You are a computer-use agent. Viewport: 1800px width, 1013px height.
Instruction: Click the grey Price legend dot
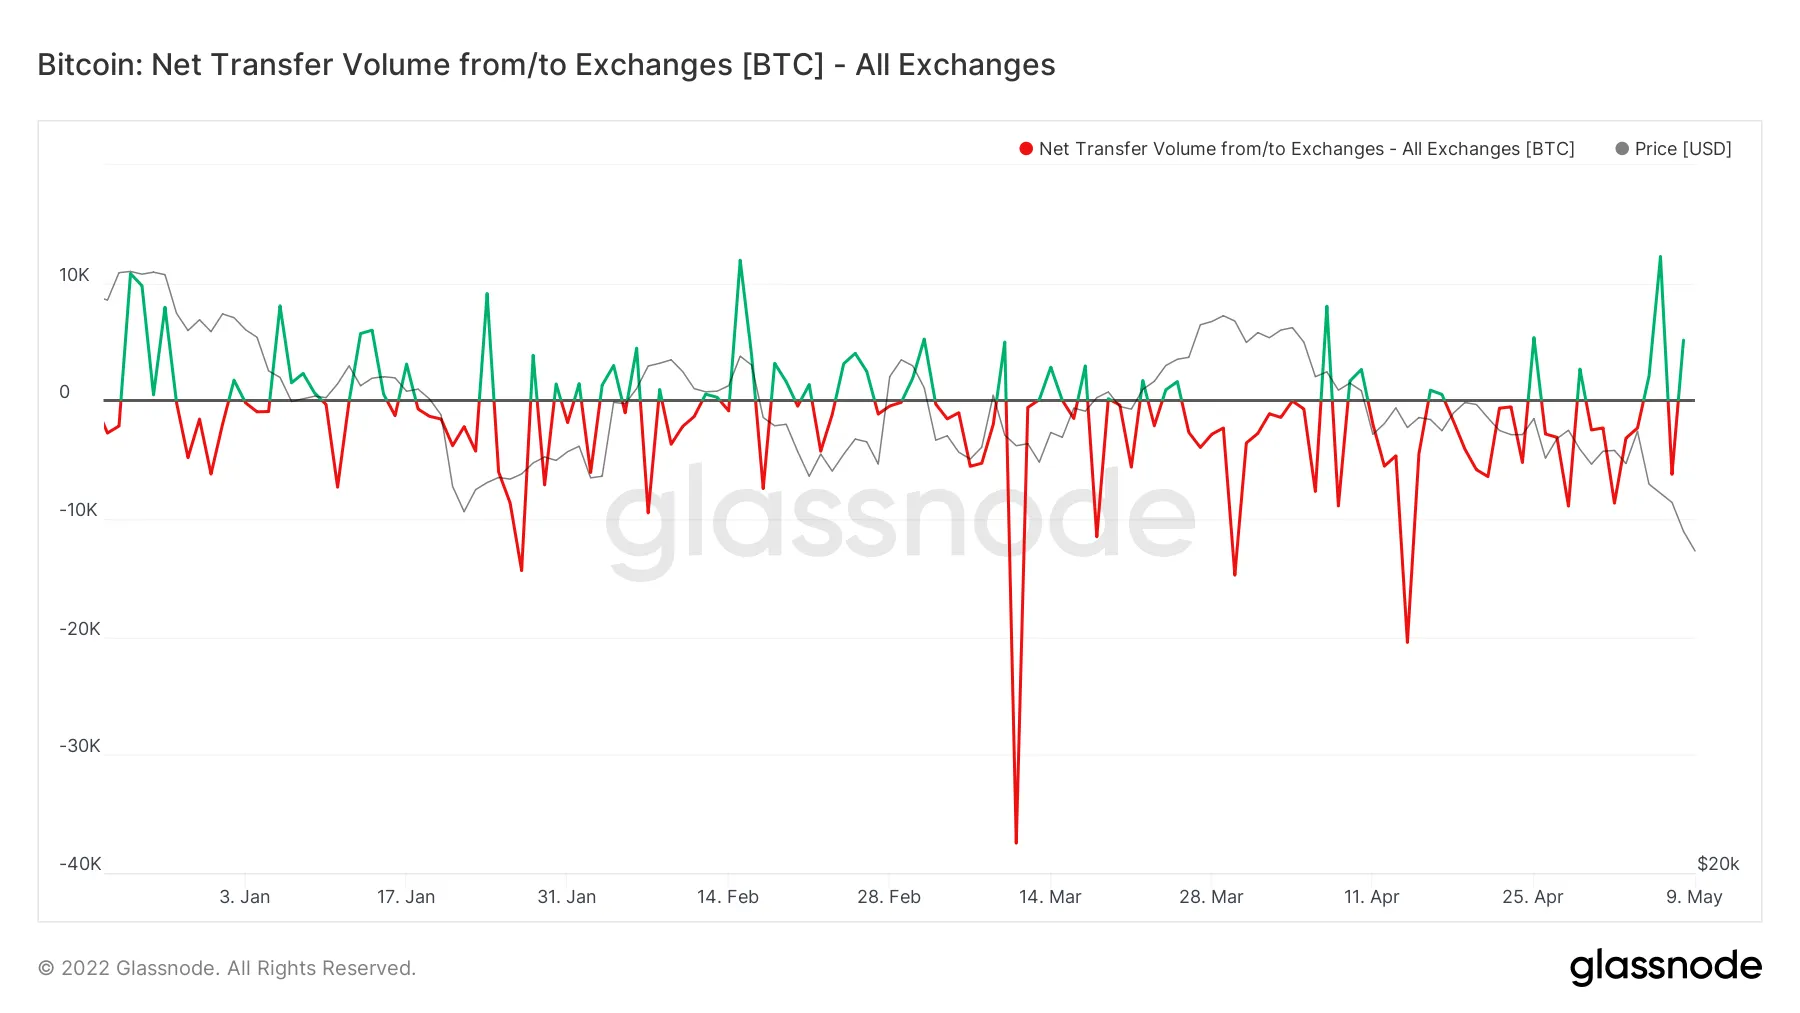point(1622,149)
